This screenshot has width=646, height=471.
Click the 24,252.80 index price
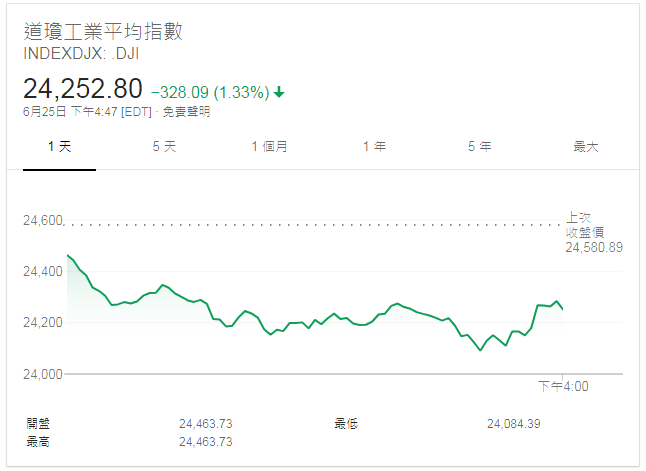(83, 89)
